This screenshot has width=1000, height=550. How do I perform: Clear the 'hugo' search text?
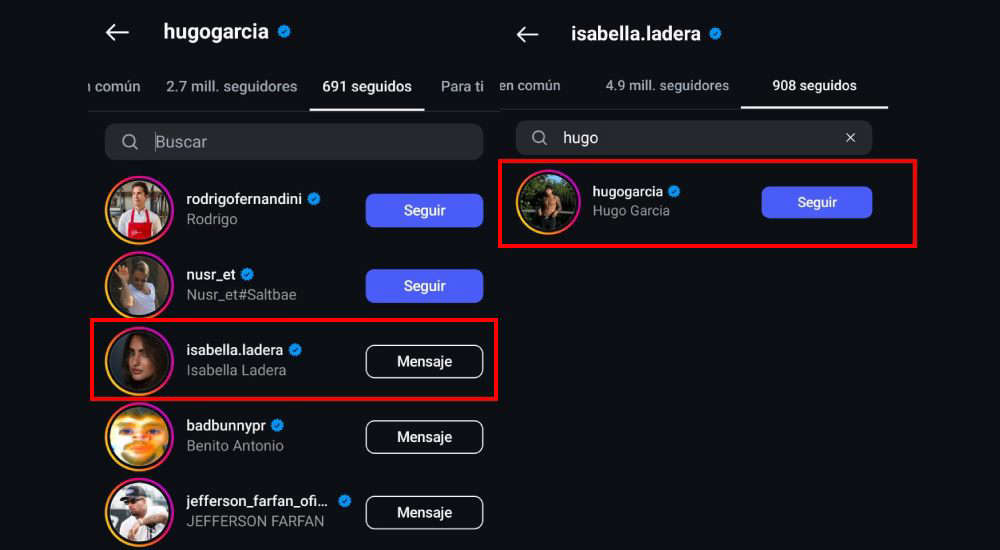850,138
